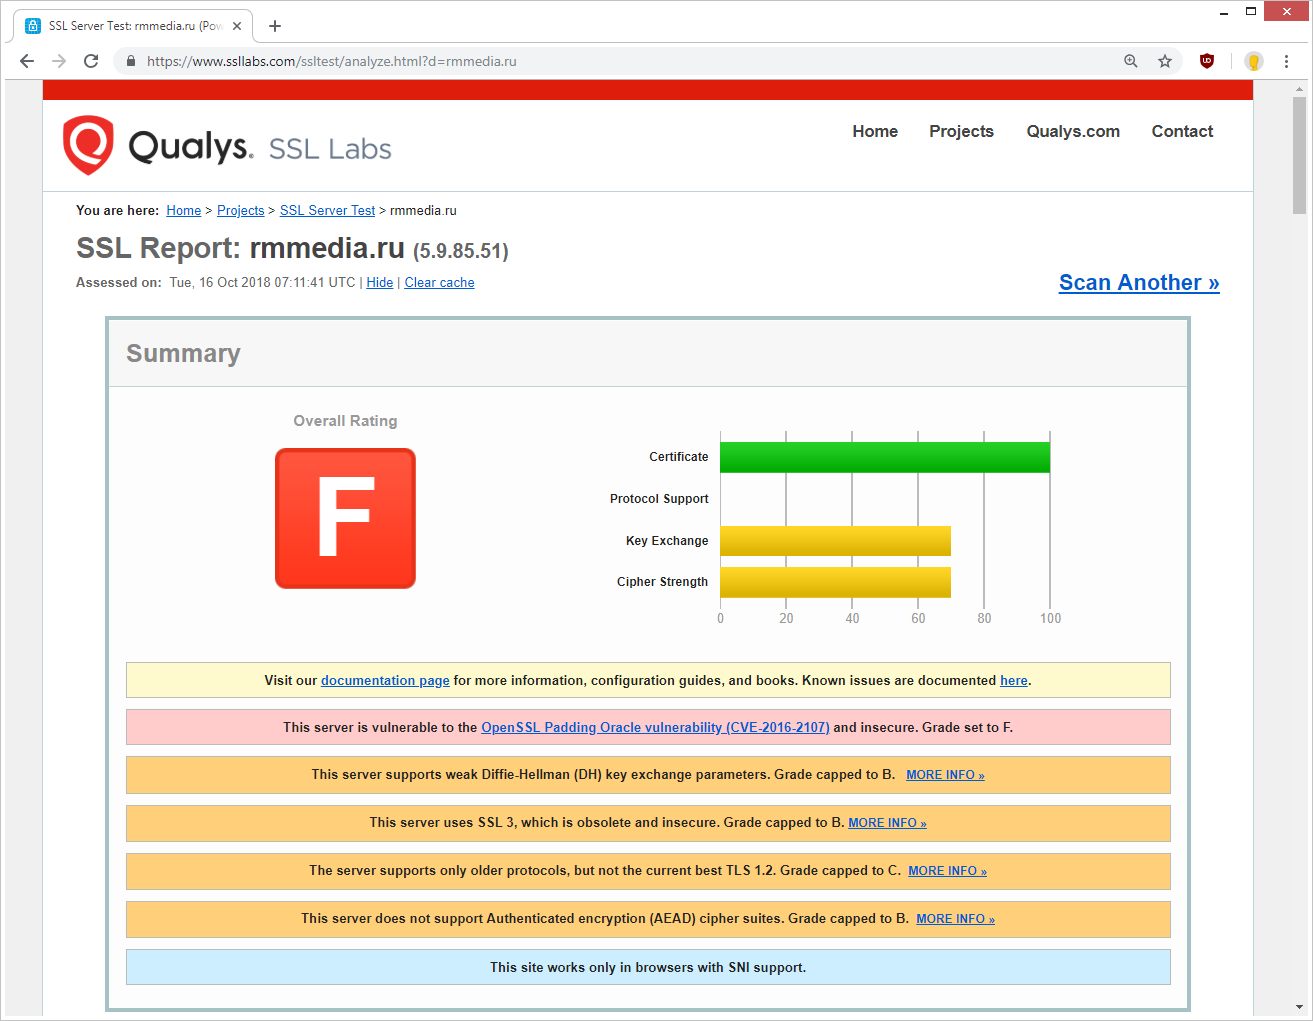Follow the SSL Server Test breadcrumb link
The width and height of the screenshot is (1313, 1021).
[327, 210]
